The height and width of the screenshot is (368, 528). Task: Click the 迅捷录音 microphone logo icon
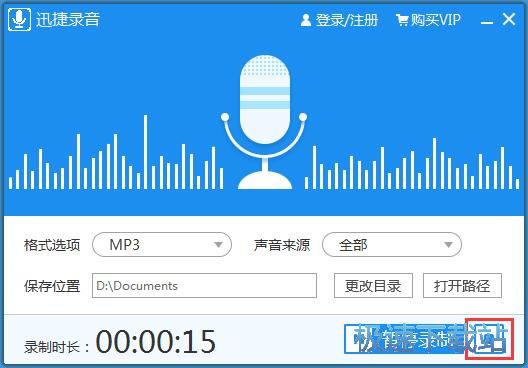pyautogui.click(x=20, y=20)
